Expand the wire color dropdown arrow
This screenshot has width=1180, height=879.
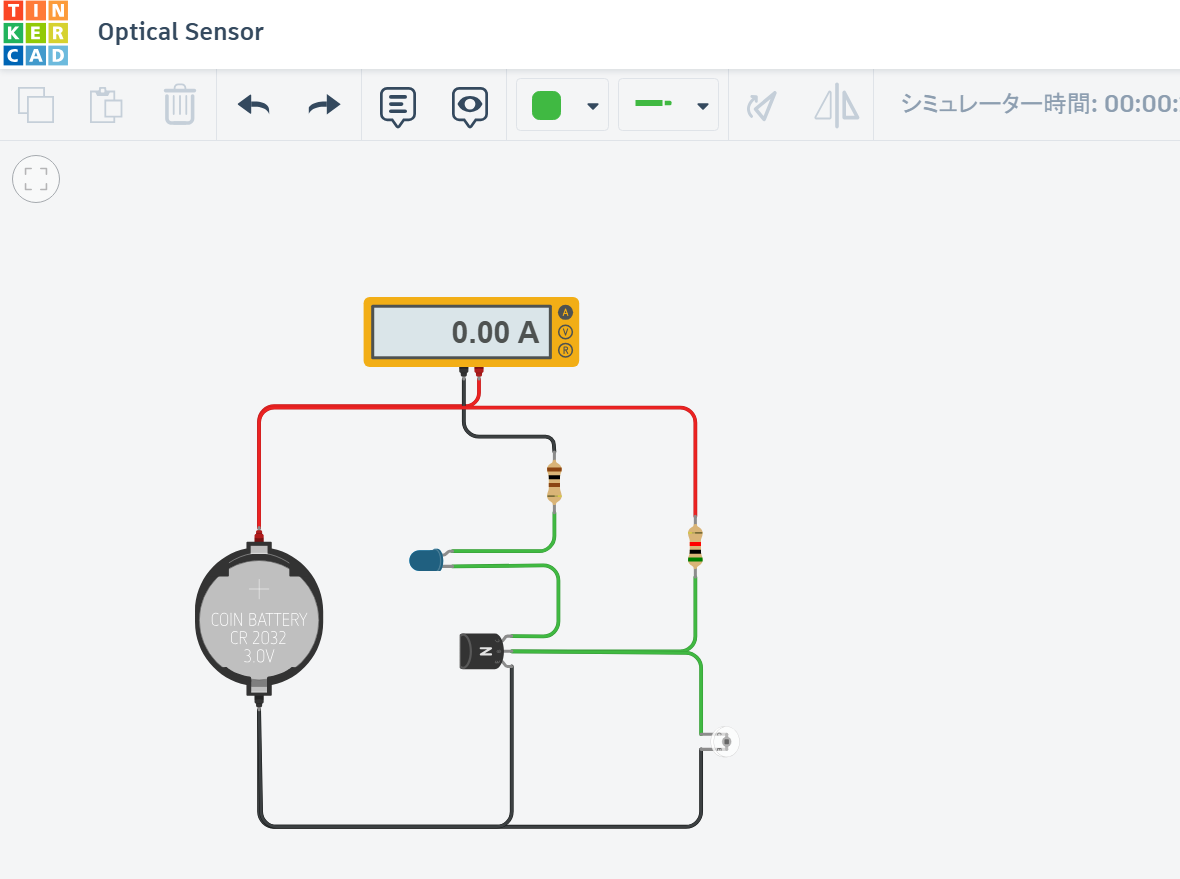pyautogui.click(x=593, y=106)
